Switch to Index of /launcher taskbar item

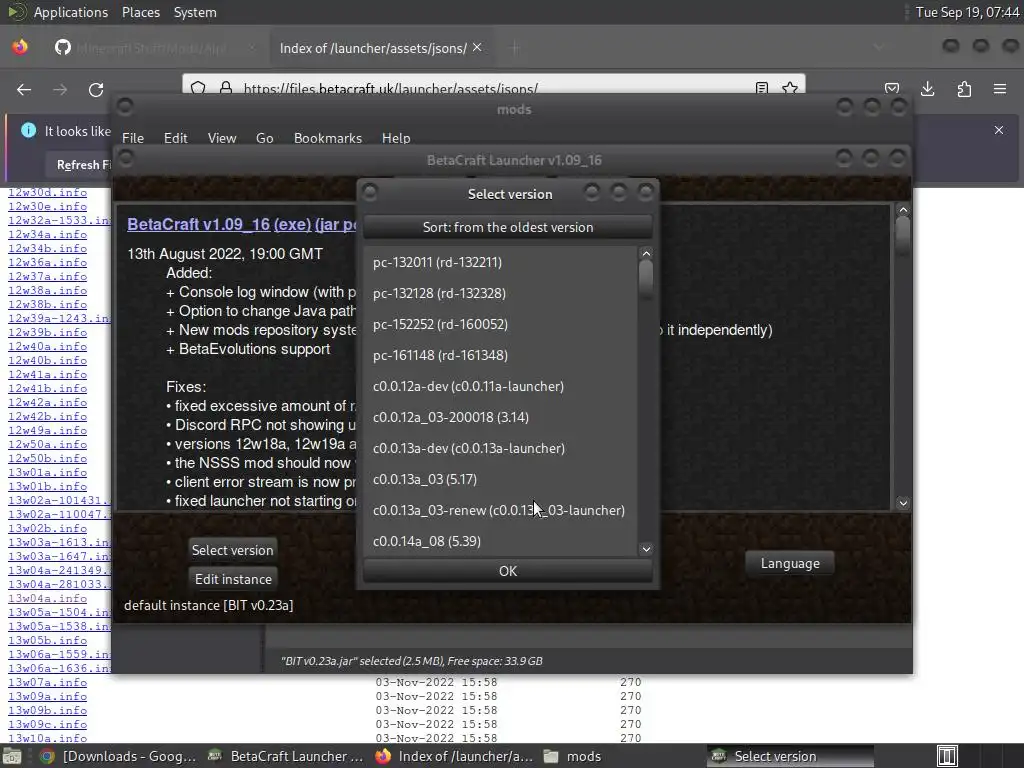[455, 756]
